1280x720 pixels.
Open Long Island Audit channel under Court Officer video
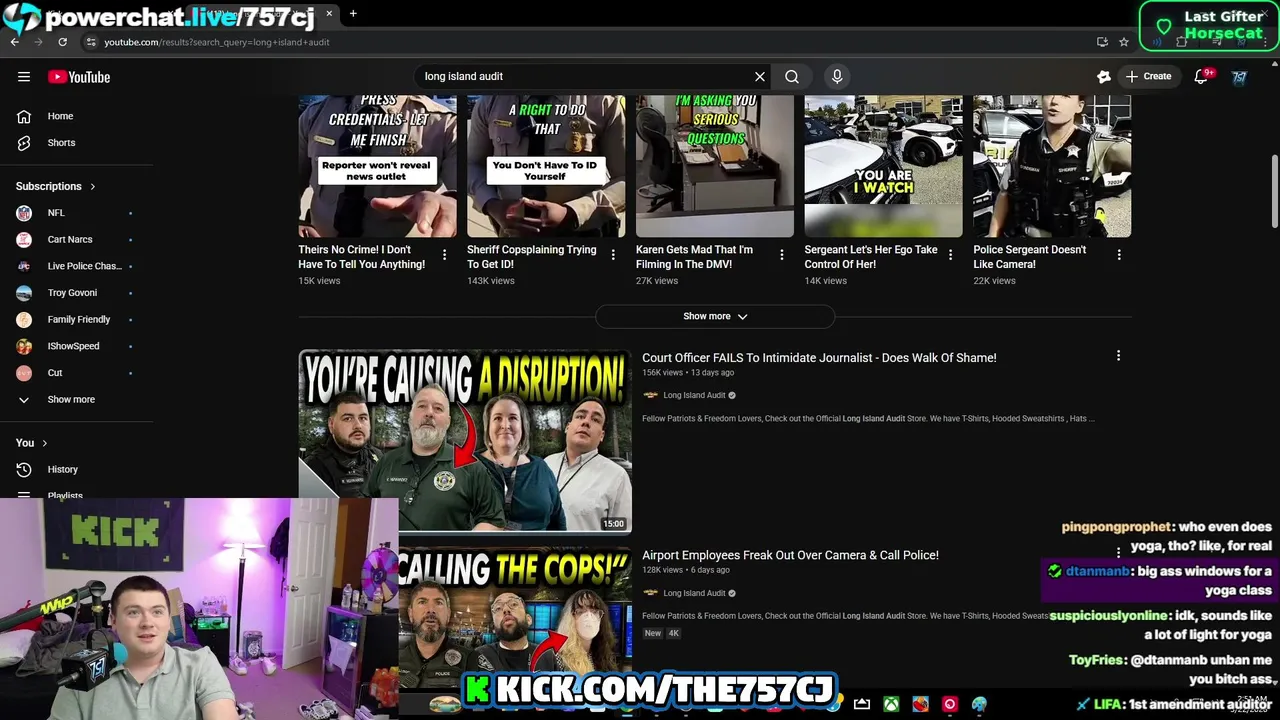pyautogui.click(x=694, y=395)
